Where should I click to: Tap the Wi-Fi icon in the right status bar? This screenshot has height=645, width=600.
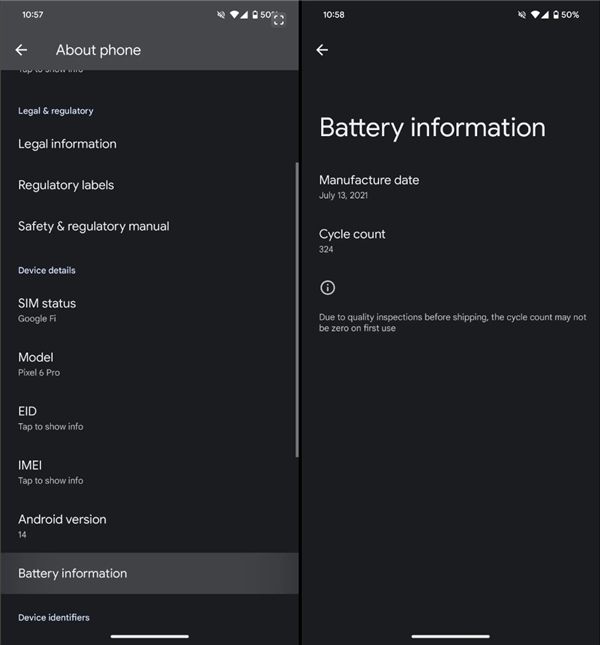tap(535, 15)
